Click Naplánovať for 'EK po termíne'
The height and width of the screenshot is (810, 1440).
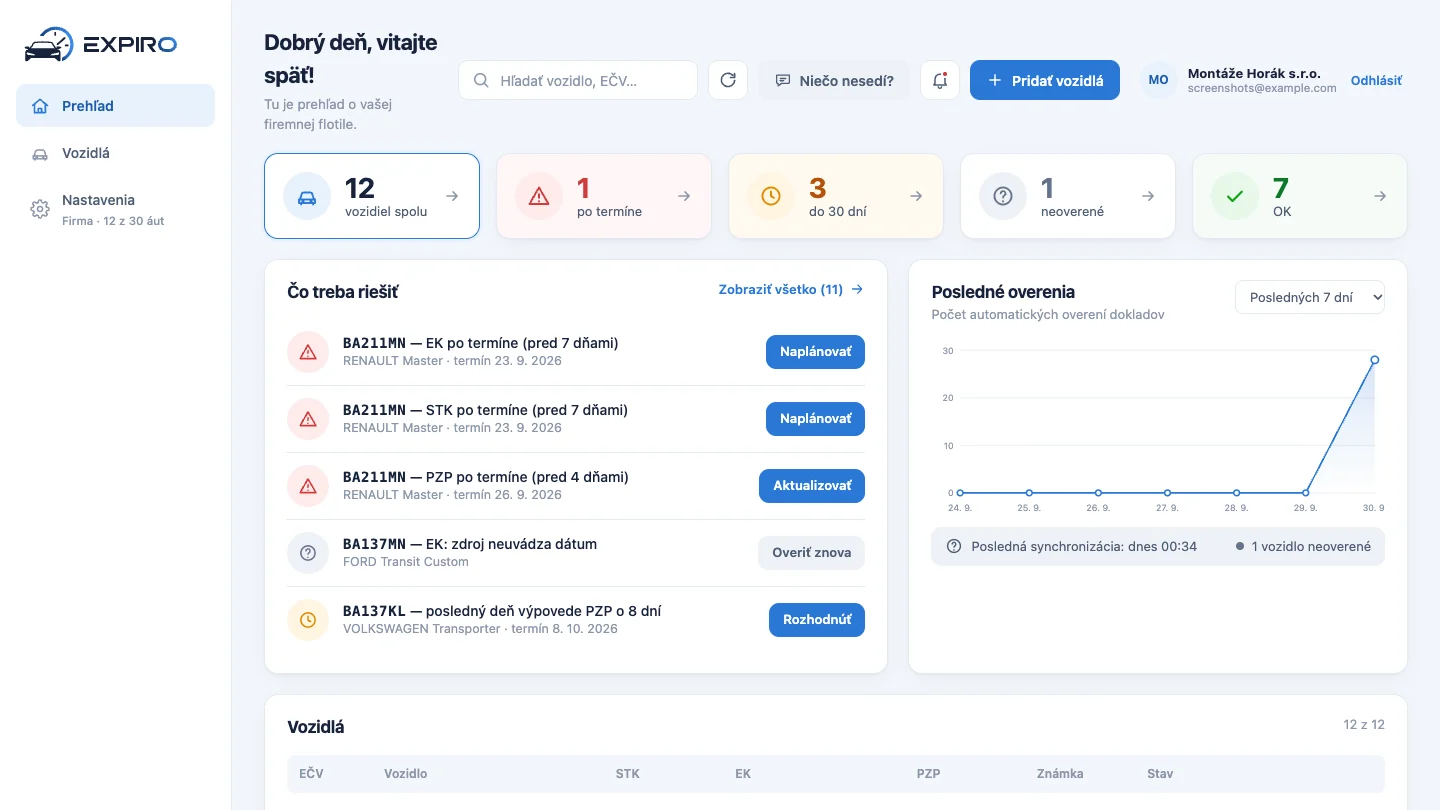click(x=815, y=352)
